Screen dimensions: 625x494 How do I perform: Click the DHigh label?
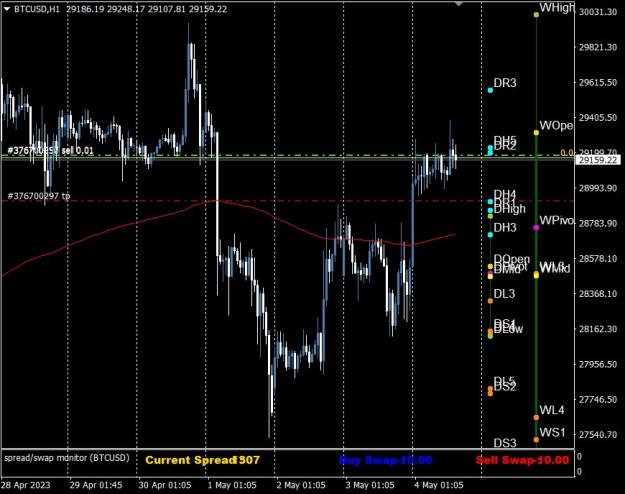[x=509, y=209]
